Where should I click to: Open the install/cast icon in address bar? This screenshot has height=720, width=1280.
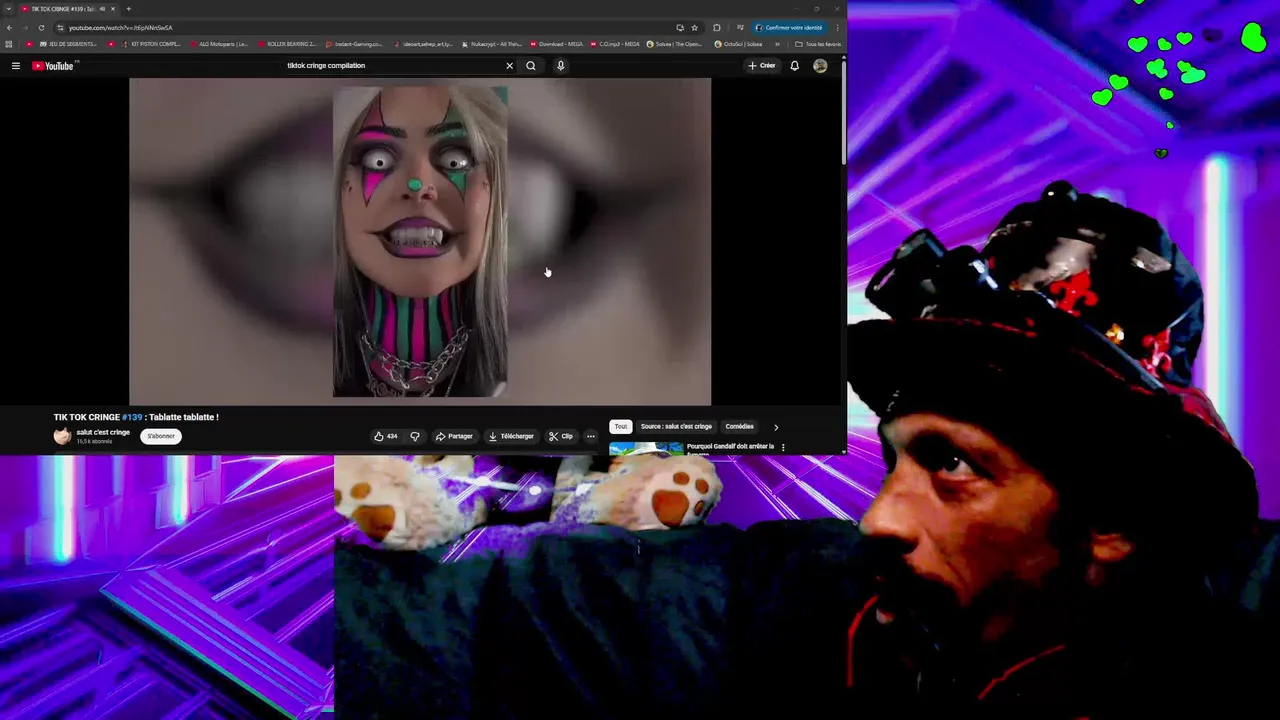pyautogui.click(x=680, y=28)
